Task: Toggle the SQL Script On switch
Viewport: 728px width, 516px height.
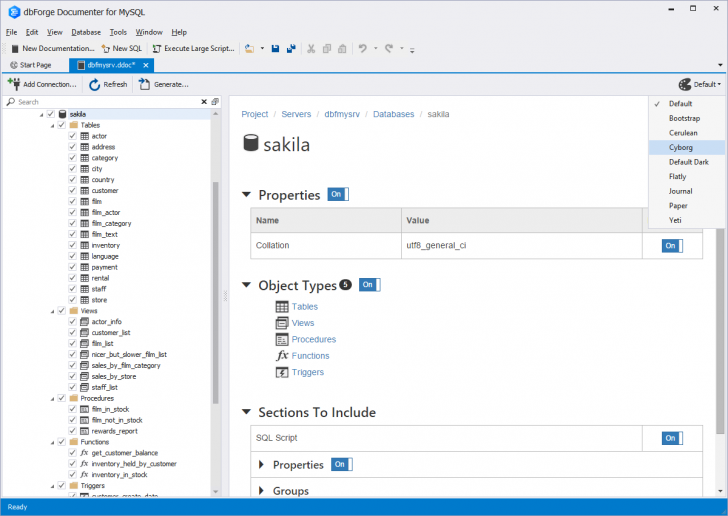Action: click(x=672, y=438)
